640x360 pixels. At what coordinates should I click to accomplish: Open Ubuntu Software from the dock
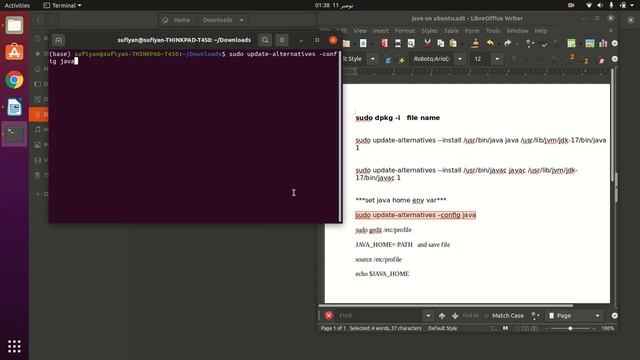point(14,52)
